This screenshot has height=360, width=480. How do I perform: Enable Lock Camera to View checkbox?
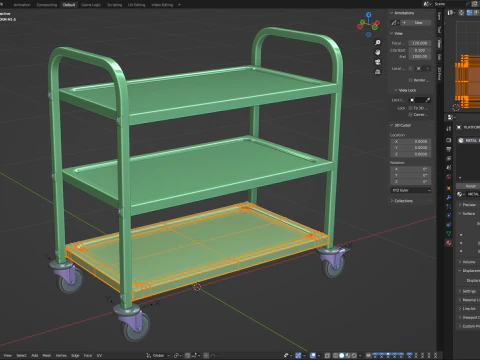tap(410, 114)
